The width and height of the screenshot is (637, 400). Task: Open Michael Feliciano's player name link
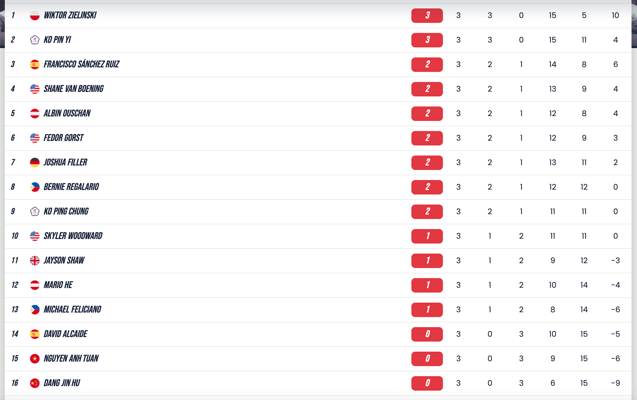point(72,310)
